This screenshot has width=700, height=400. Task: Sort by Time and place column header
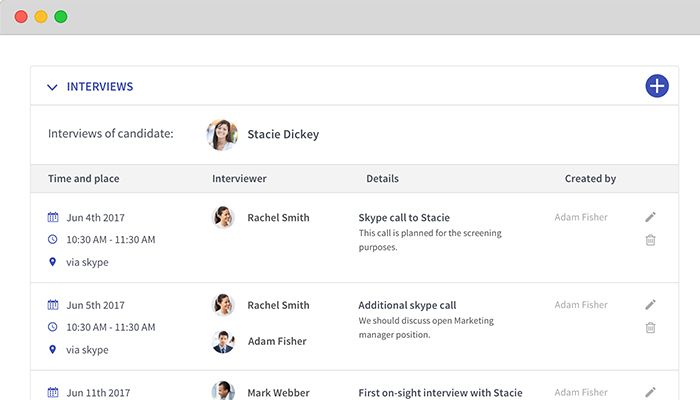[83, 179]
